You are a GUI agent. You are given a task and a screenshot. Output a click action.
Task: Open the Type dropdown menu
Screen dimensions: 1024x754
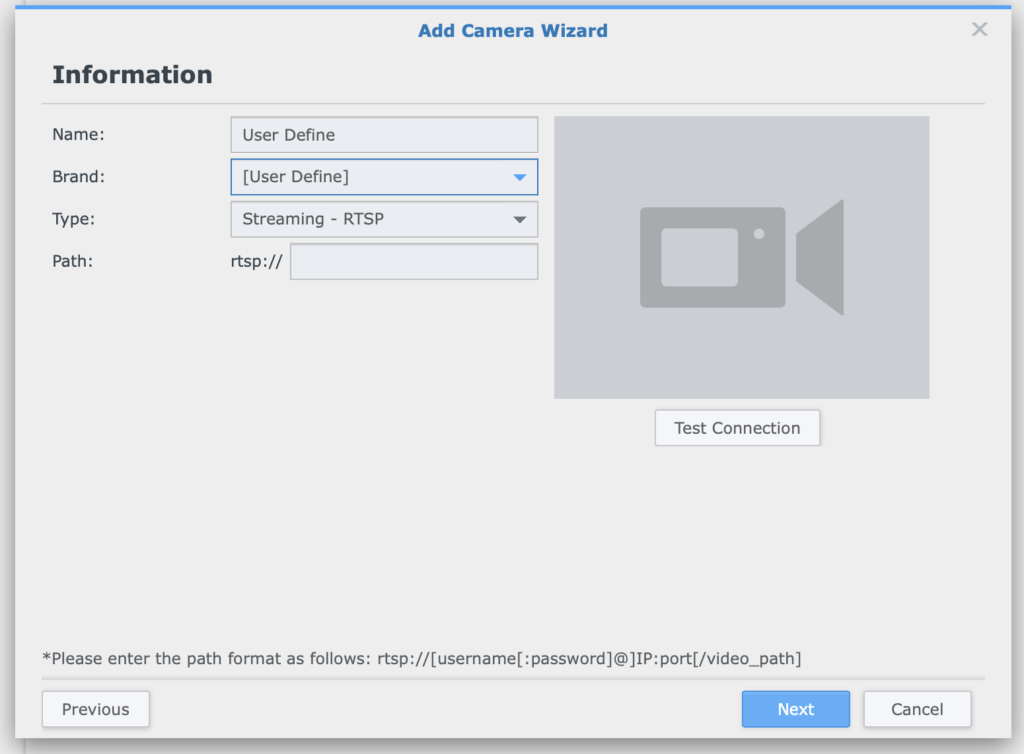(x=384, y=219)
